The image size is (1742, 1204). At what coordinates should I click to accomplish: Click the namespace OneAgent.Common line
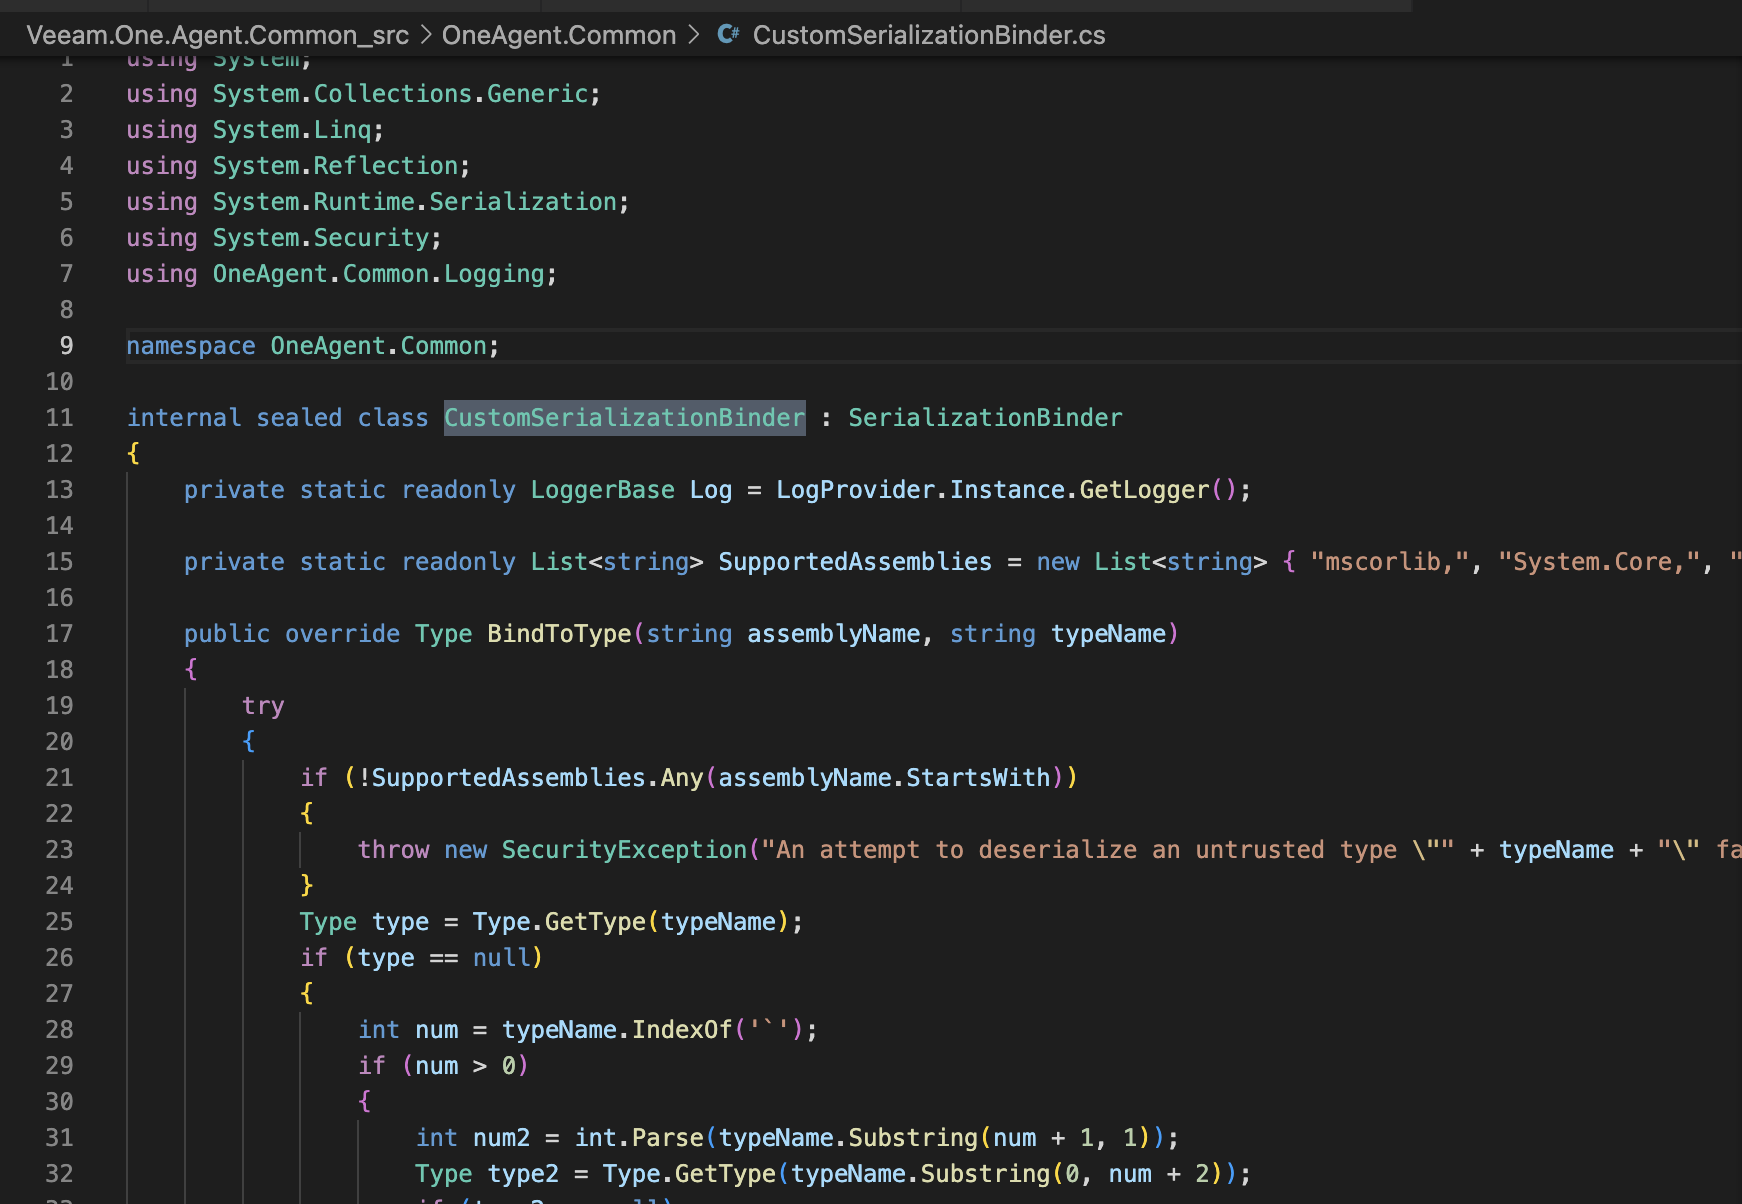pos(313,346)
